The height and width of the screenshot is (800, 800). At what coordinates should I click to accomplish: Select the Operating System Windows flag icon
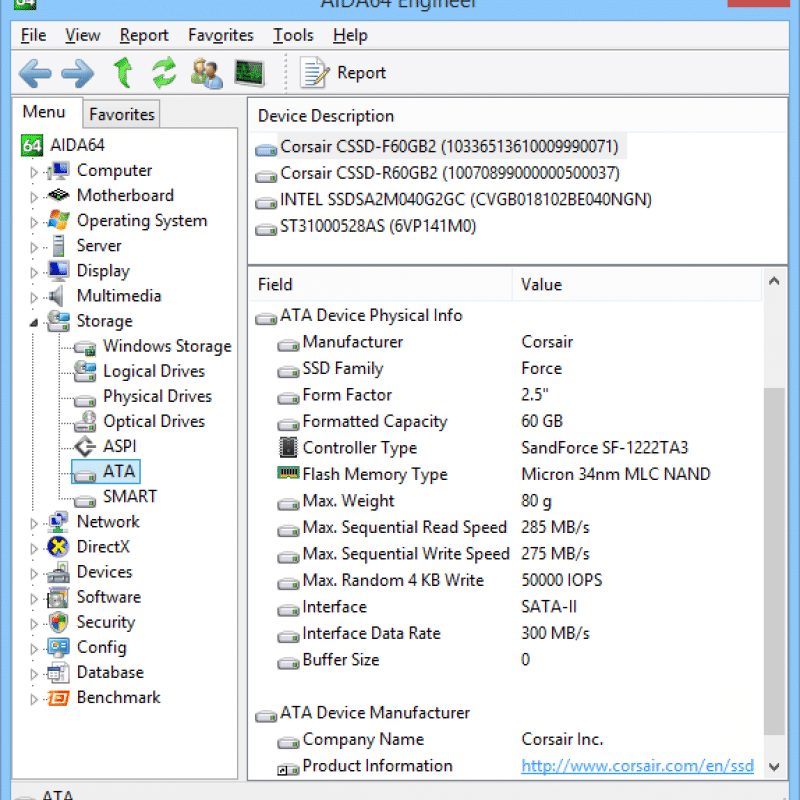[58, 220]
